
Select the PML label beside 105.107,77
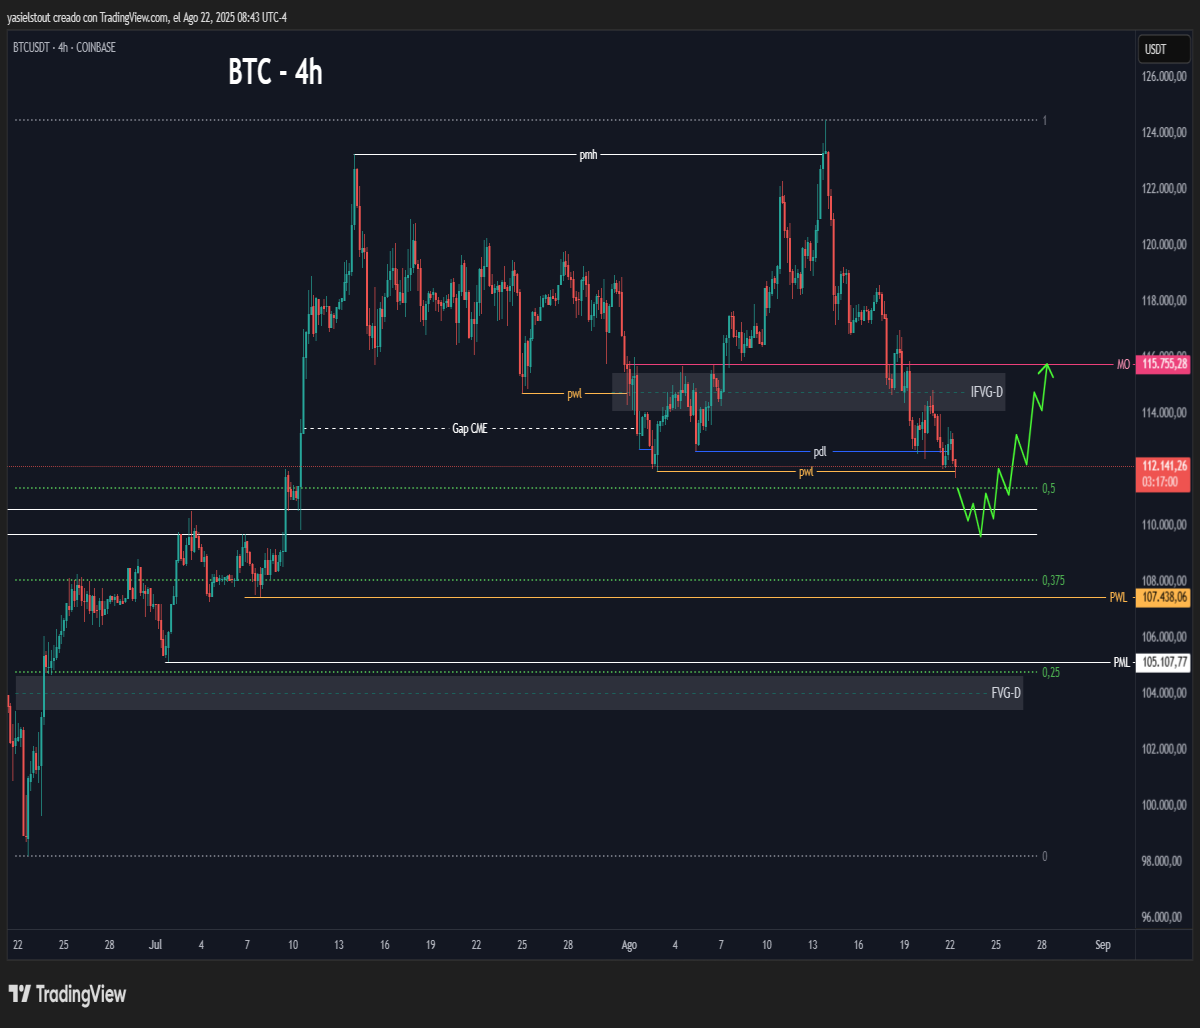pos(1122,662)
